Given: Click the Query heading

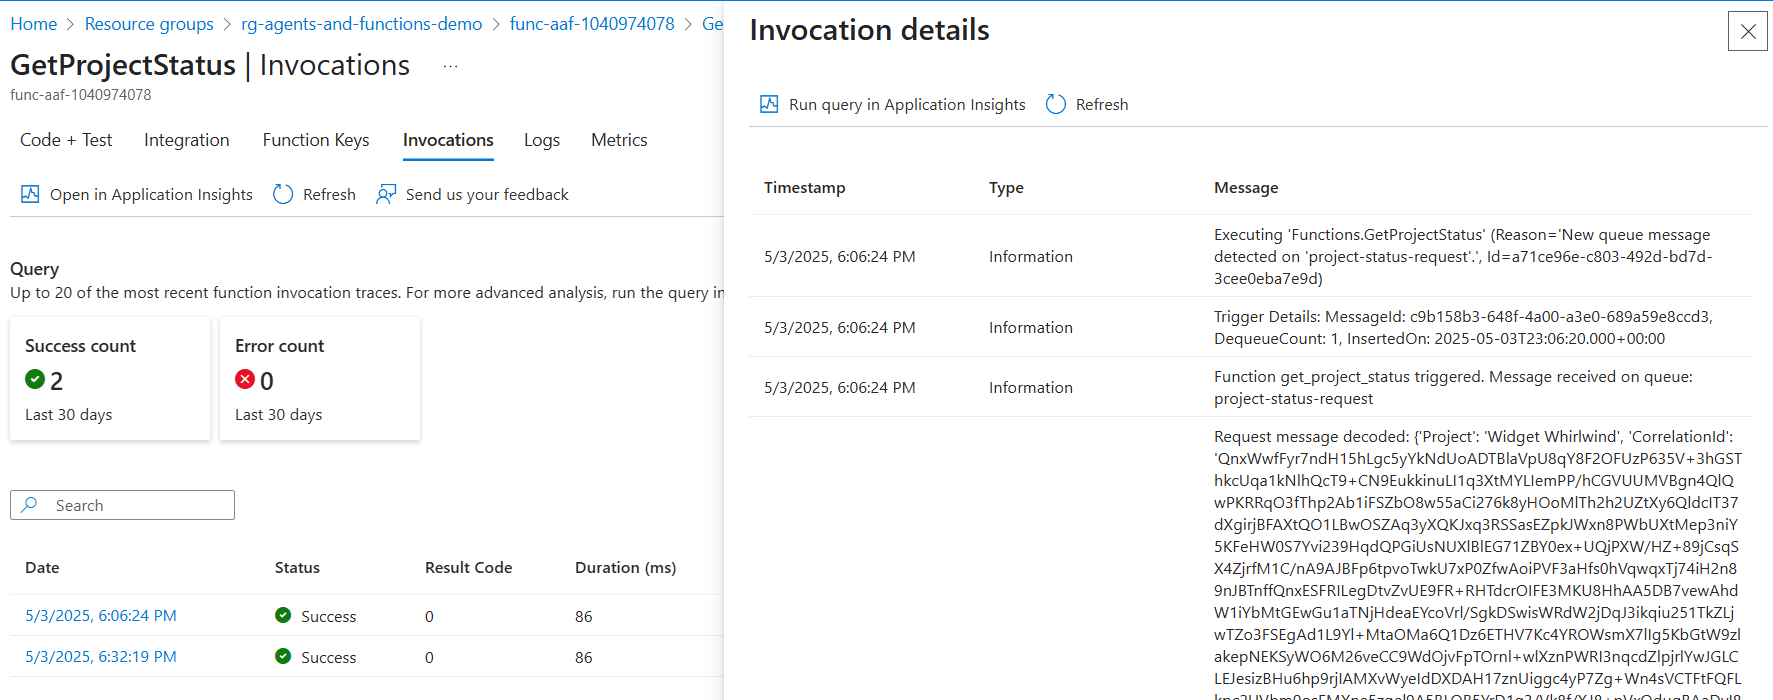Looking at the screenshot, I should [35, 269].
